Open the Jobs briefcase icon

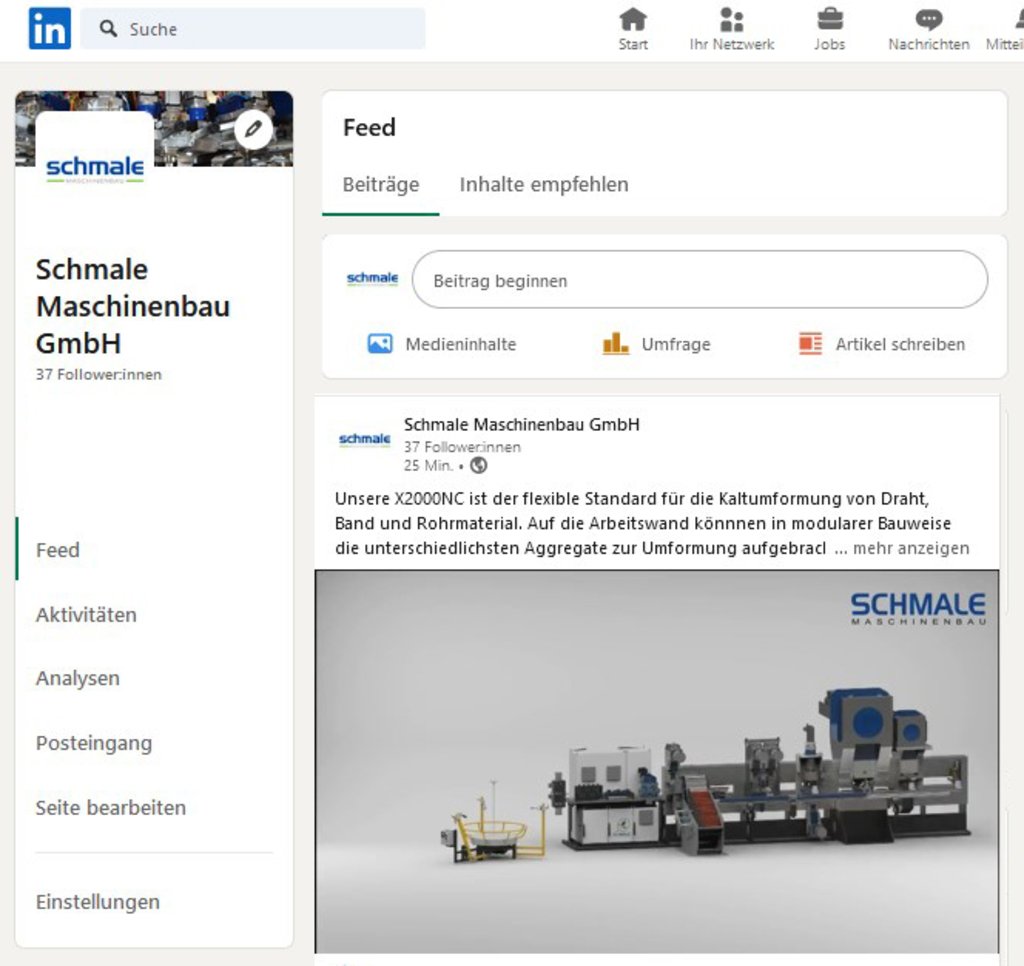[x=830, y=20]
